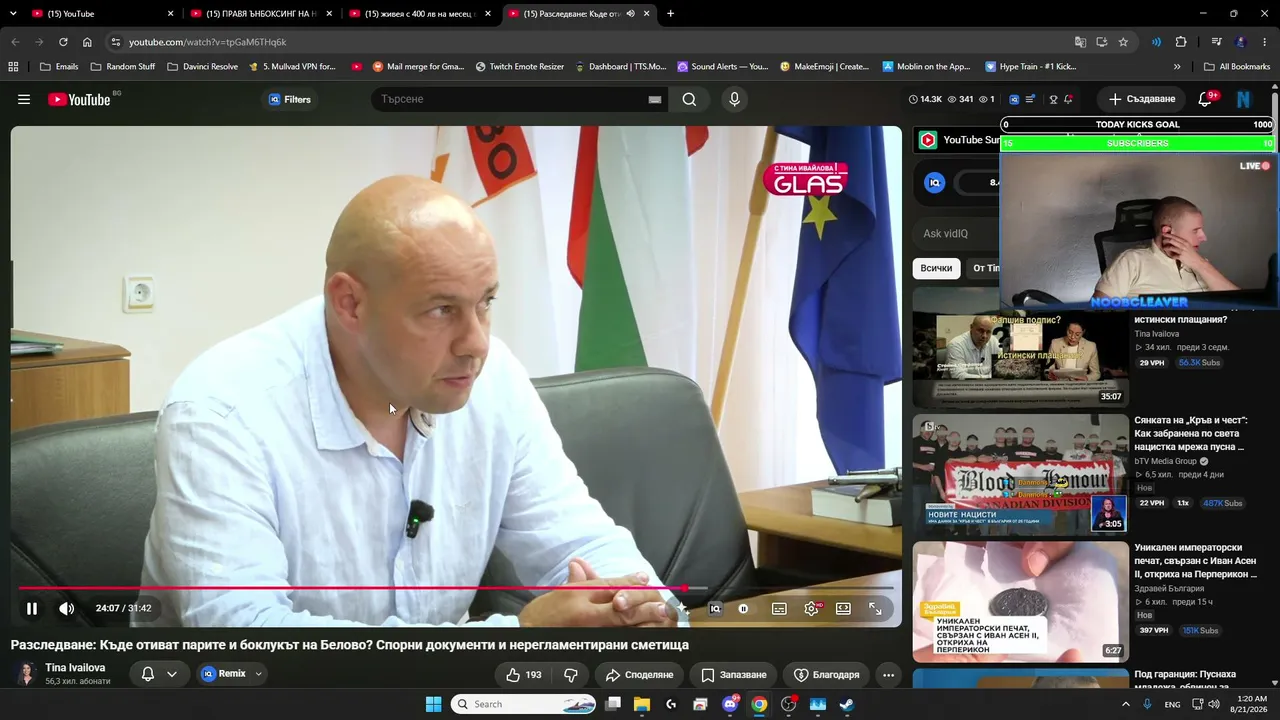Open the Emails bookmark folder
The height and width of the screenshot is (720, 1280).
[x=59, y=67]
